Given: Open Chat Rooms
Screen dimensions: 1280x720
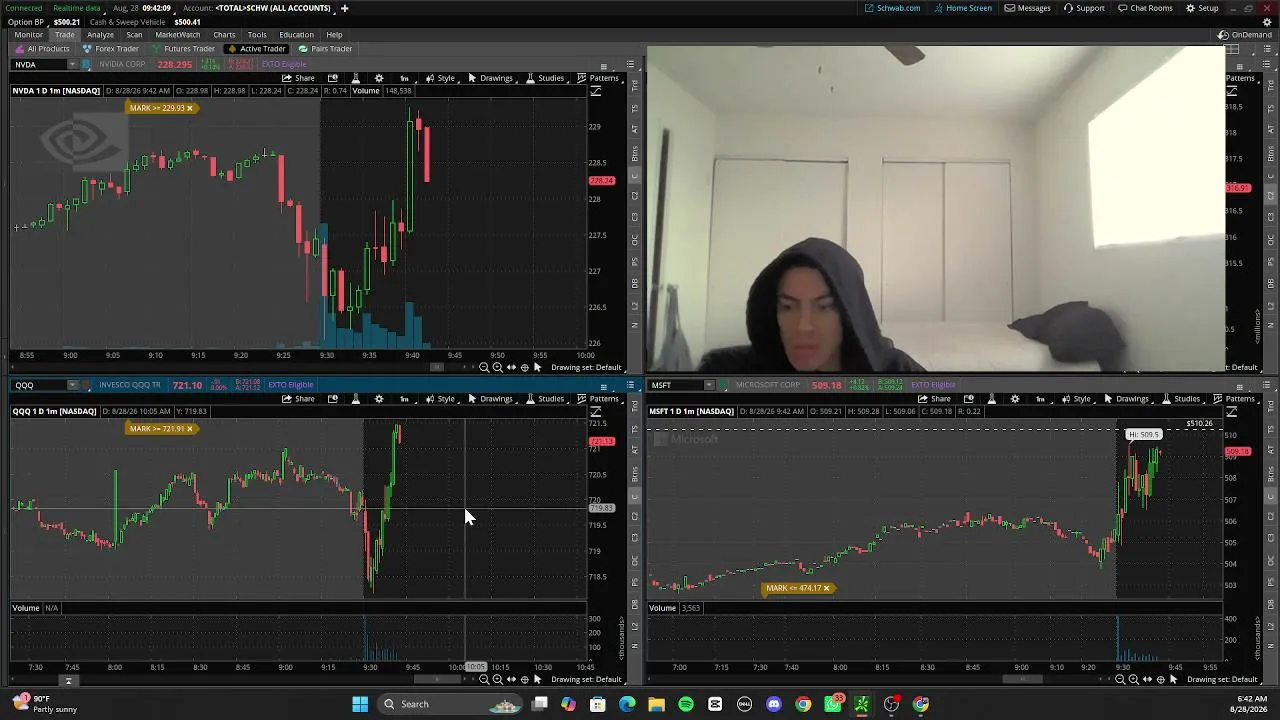Looking at the screenshot, I should [x=1145, y=8].
